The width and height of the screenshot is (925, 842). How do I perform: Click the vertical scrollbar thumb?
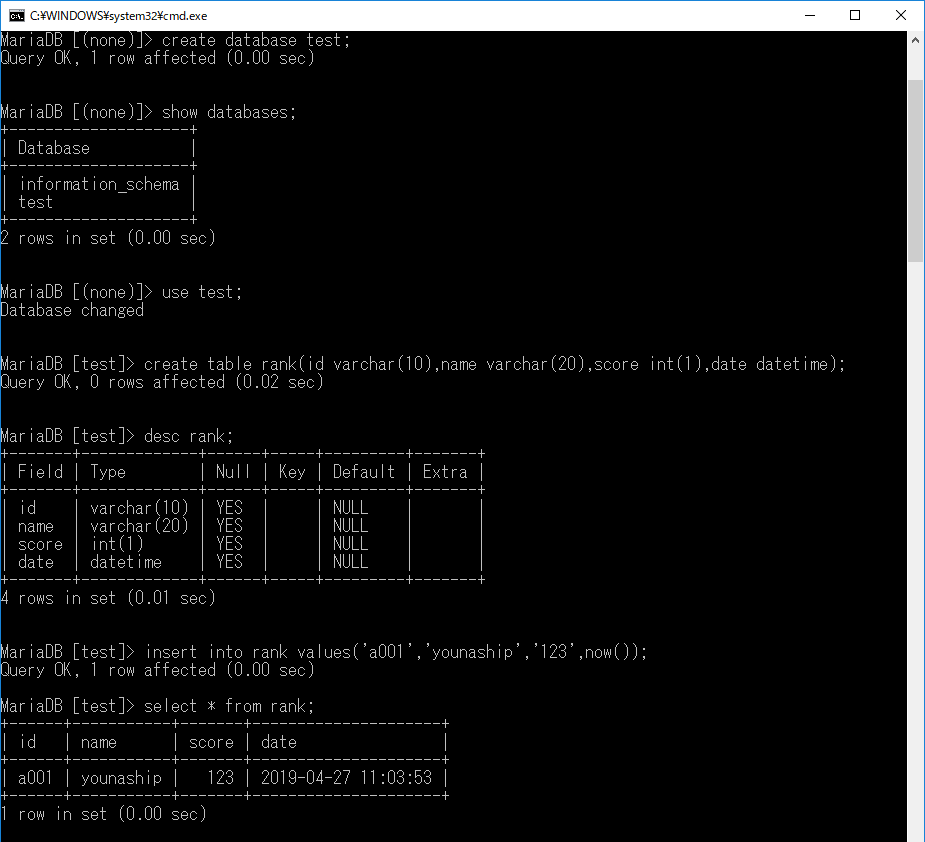pyautogui.click(x=915, y=171)
